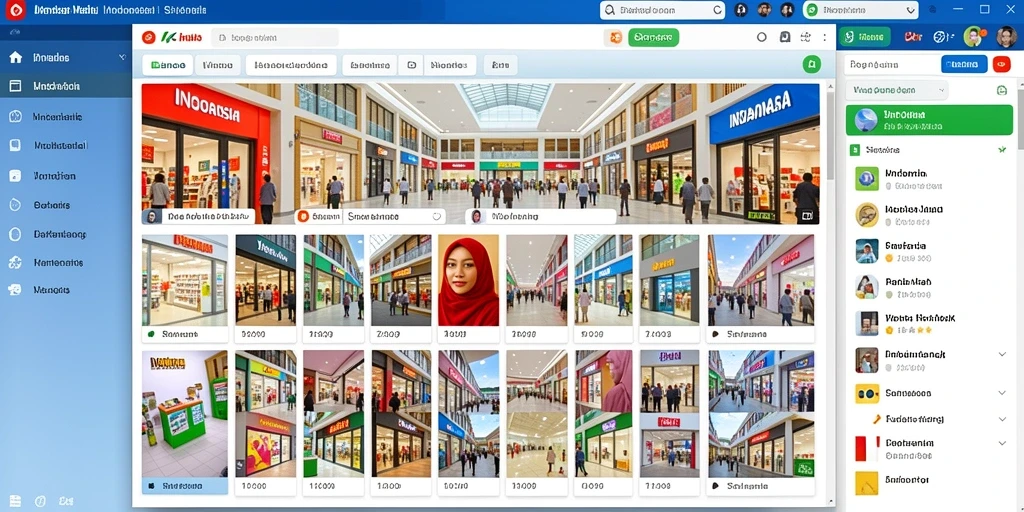Click the crosshair grid icon in the inner toolbar
This screenshot has width=1024, height=512.
click(806, 37)
